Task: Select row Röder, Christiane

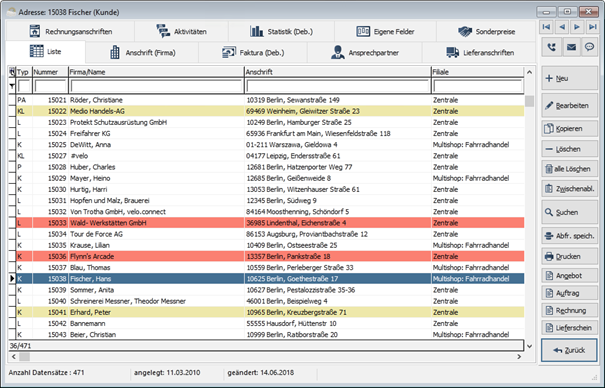Action: click(x=270, y=100)
